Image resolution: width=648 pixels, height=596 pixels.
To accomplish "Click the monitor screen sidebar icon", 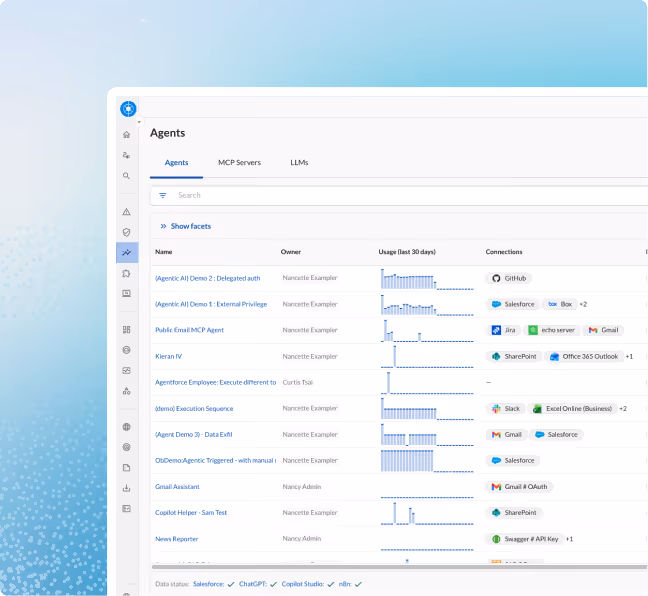I will [126, 293].
